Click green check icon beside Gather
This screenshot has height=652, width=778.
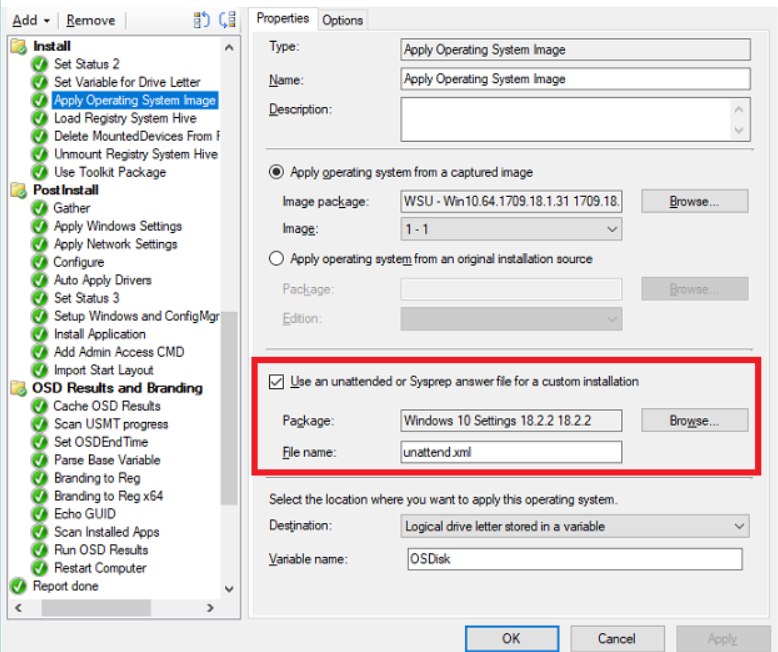[39, 208]
